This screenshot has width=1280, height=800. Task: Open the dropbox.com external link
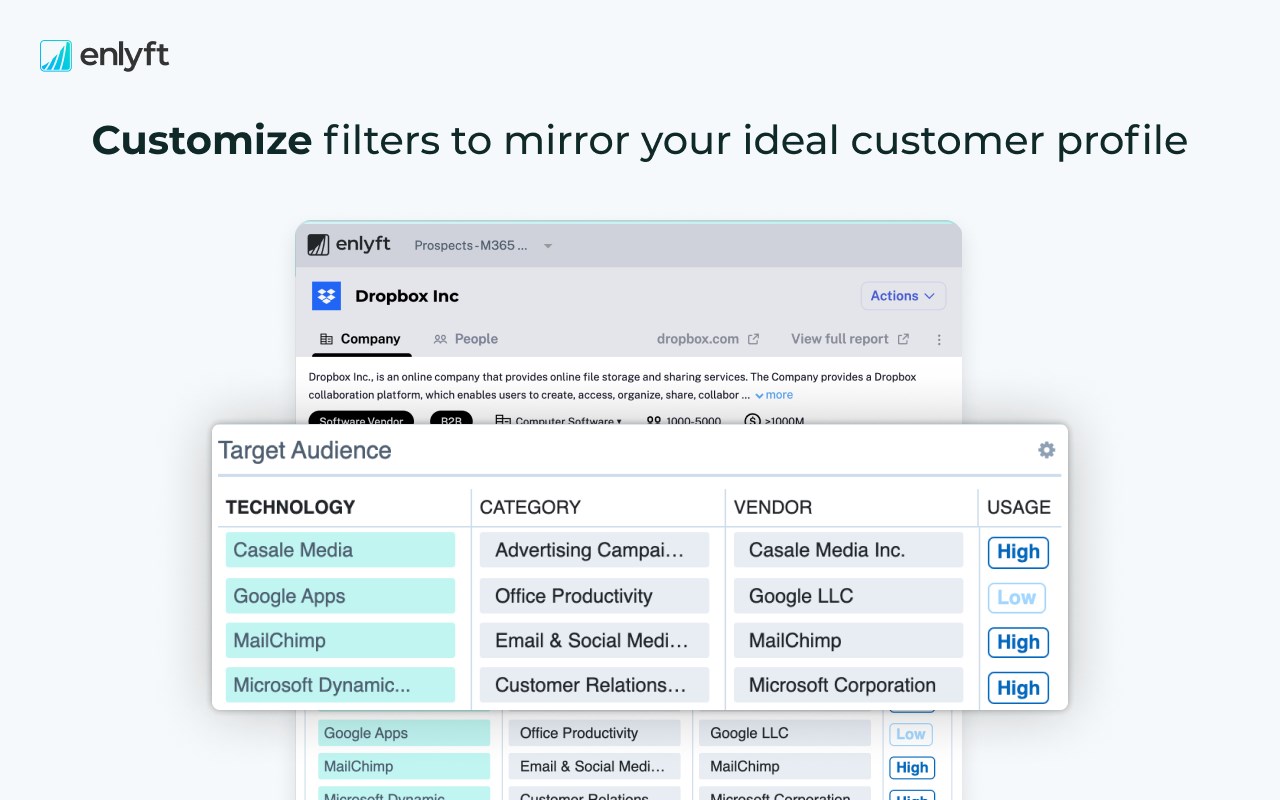click(x=708, y=339)
